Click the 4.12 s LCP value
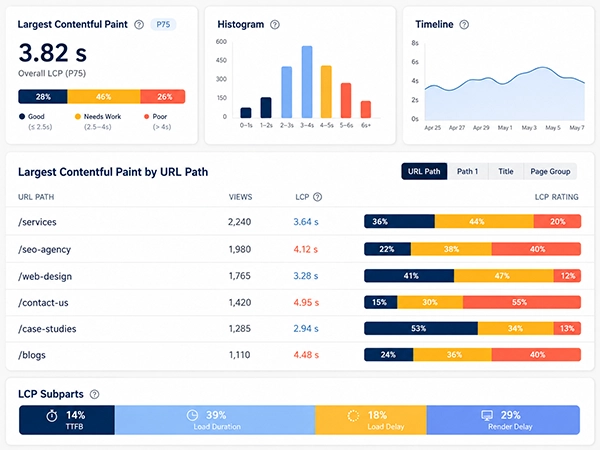Image resolution: width=600 pixels, height=450 pixels. coord(306,249)
